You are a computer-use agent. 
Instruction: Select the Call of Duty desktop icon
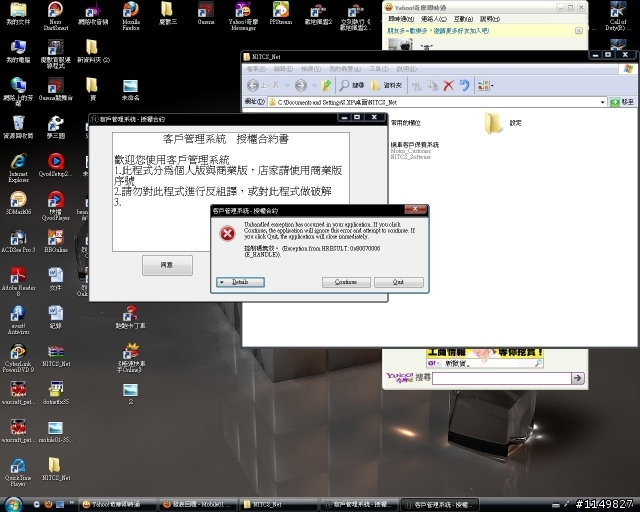[x=618, y=16]
